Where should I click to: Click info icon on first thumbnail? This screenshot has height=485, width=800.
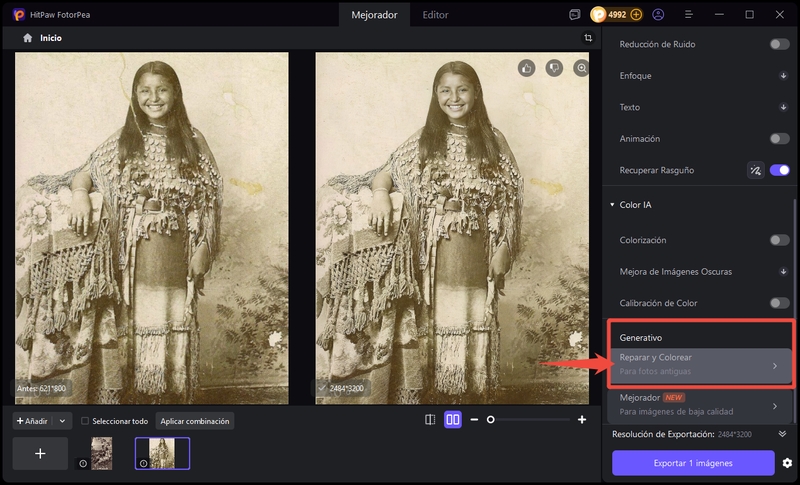(83, 464)
